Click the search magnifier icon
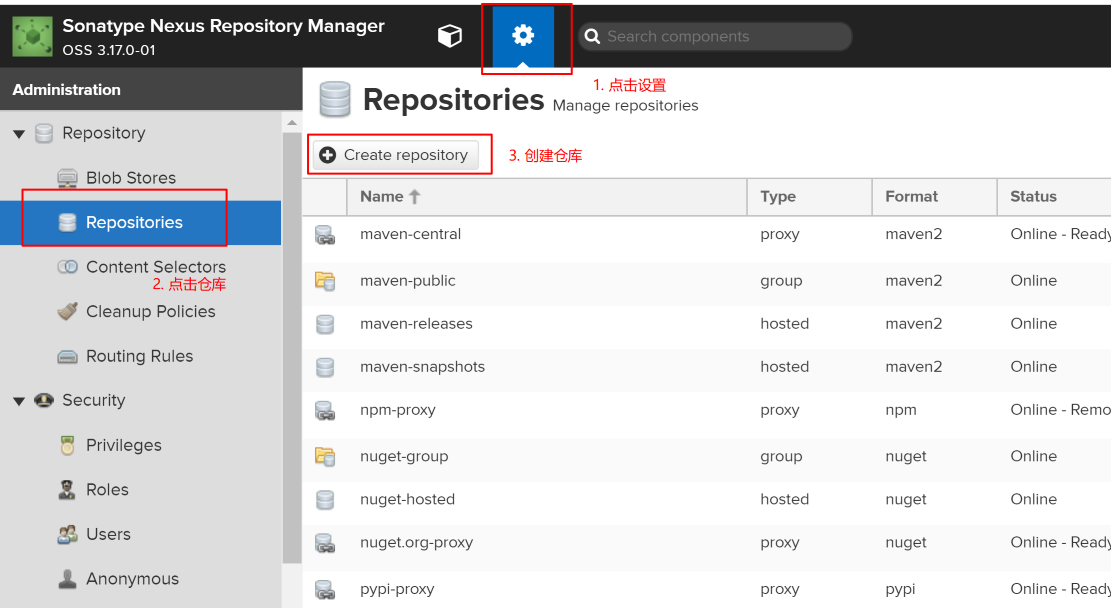The image size is (1112, 608). (592, 37)
